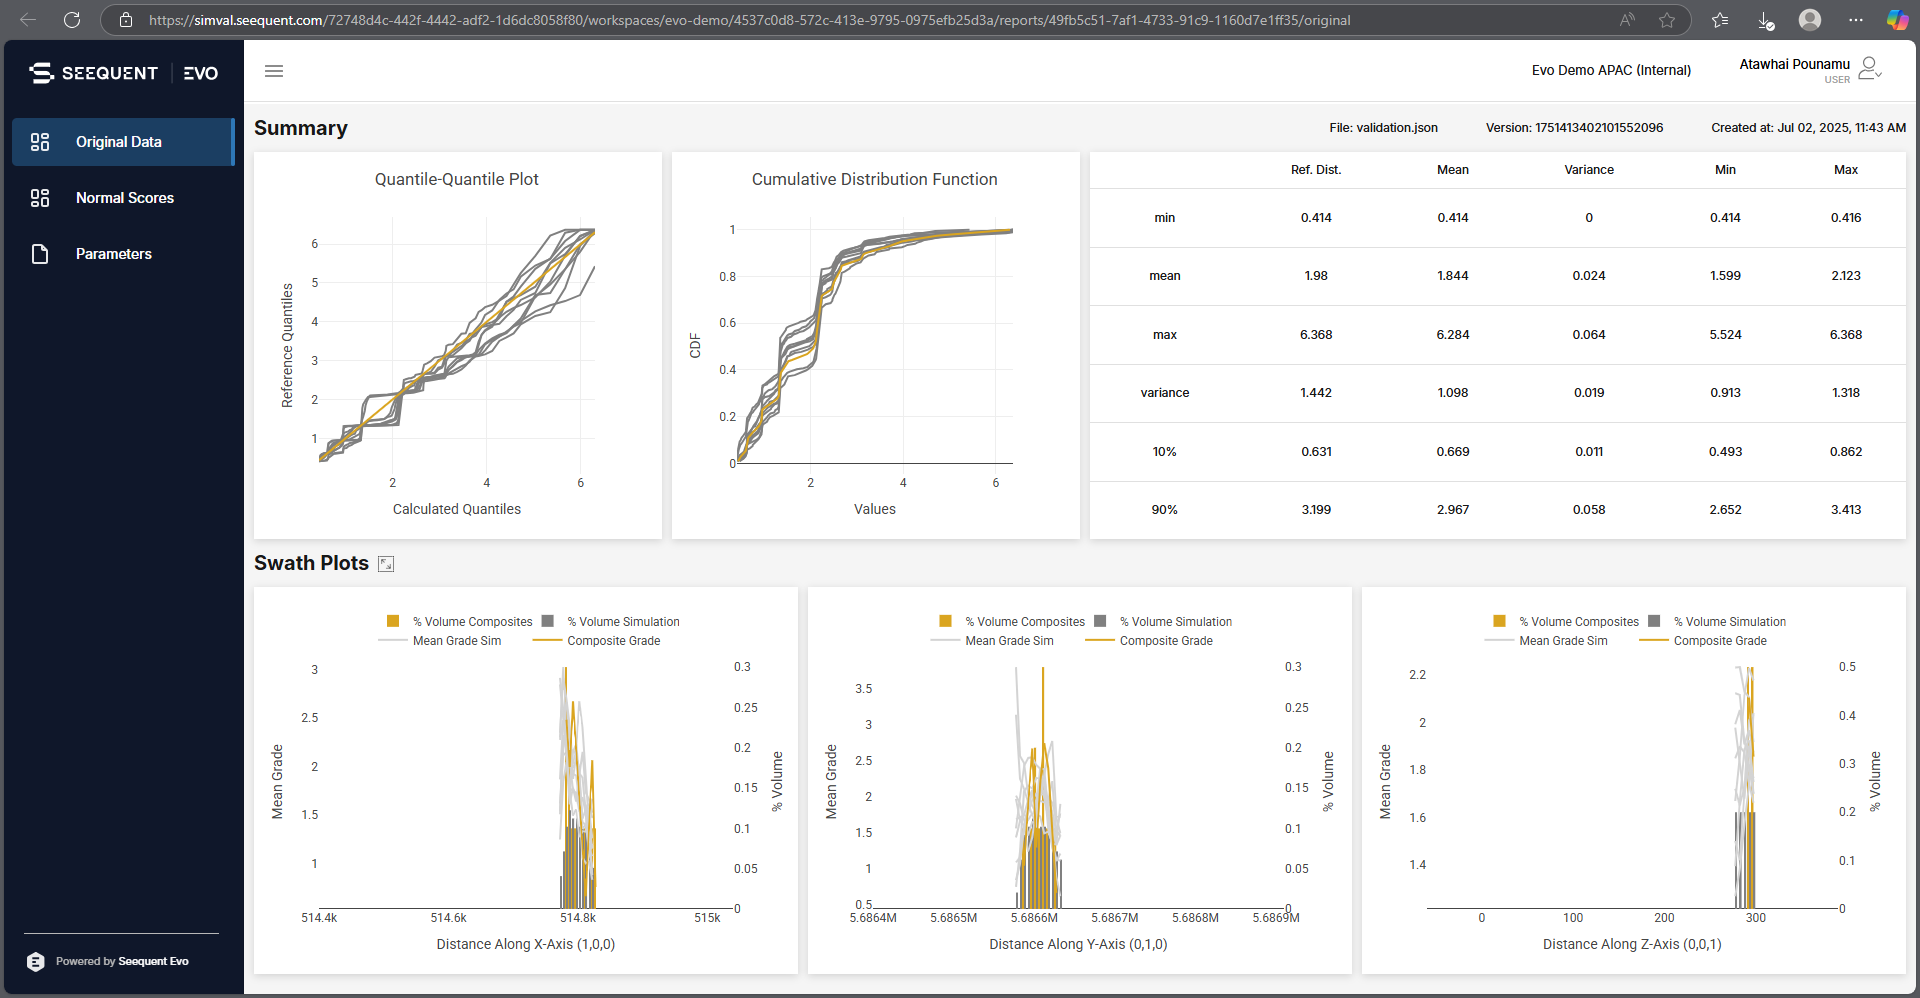Click the browser address bar URL

pos(750,20)
